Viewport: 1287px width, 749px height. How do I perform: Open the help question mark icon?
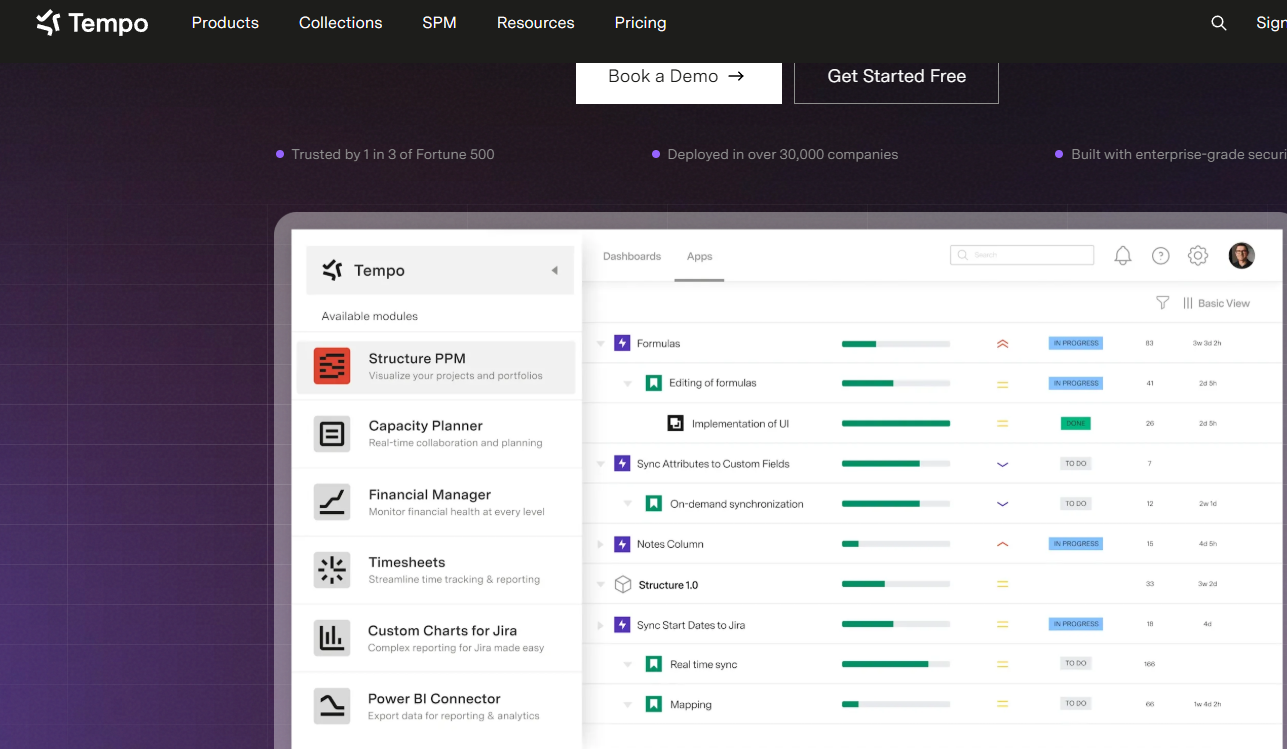pos(1161,256)
